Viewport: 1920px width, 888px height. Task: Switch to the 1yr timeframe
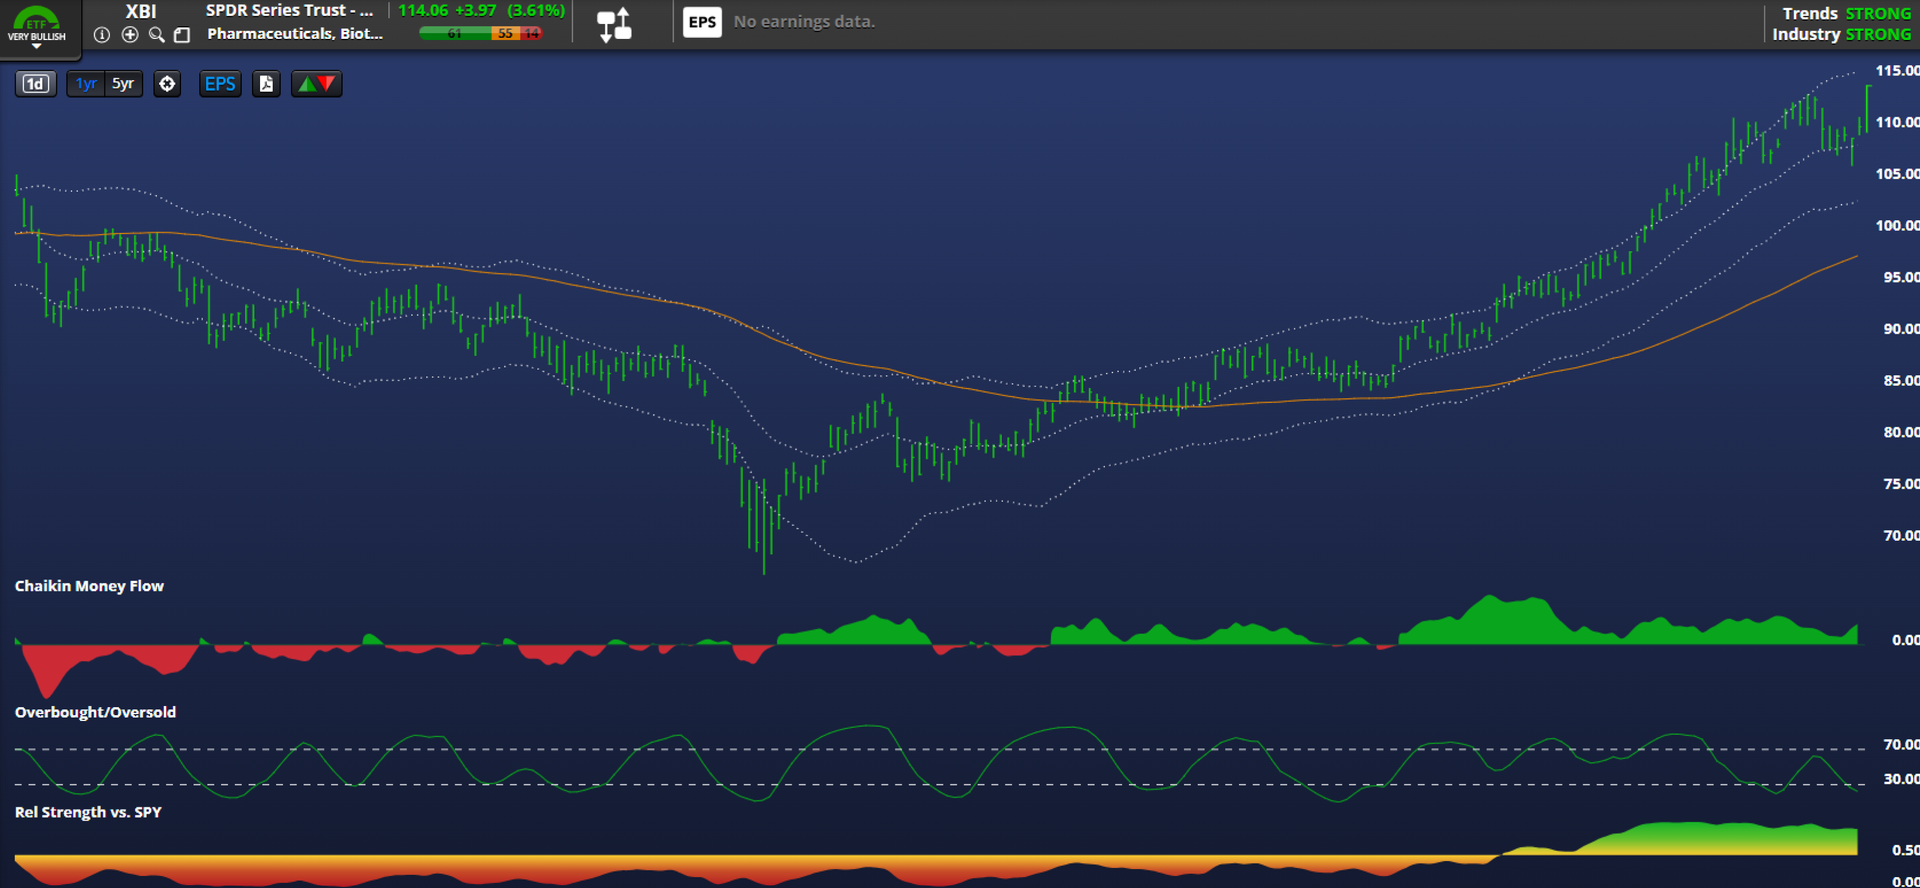coord(86,84)
